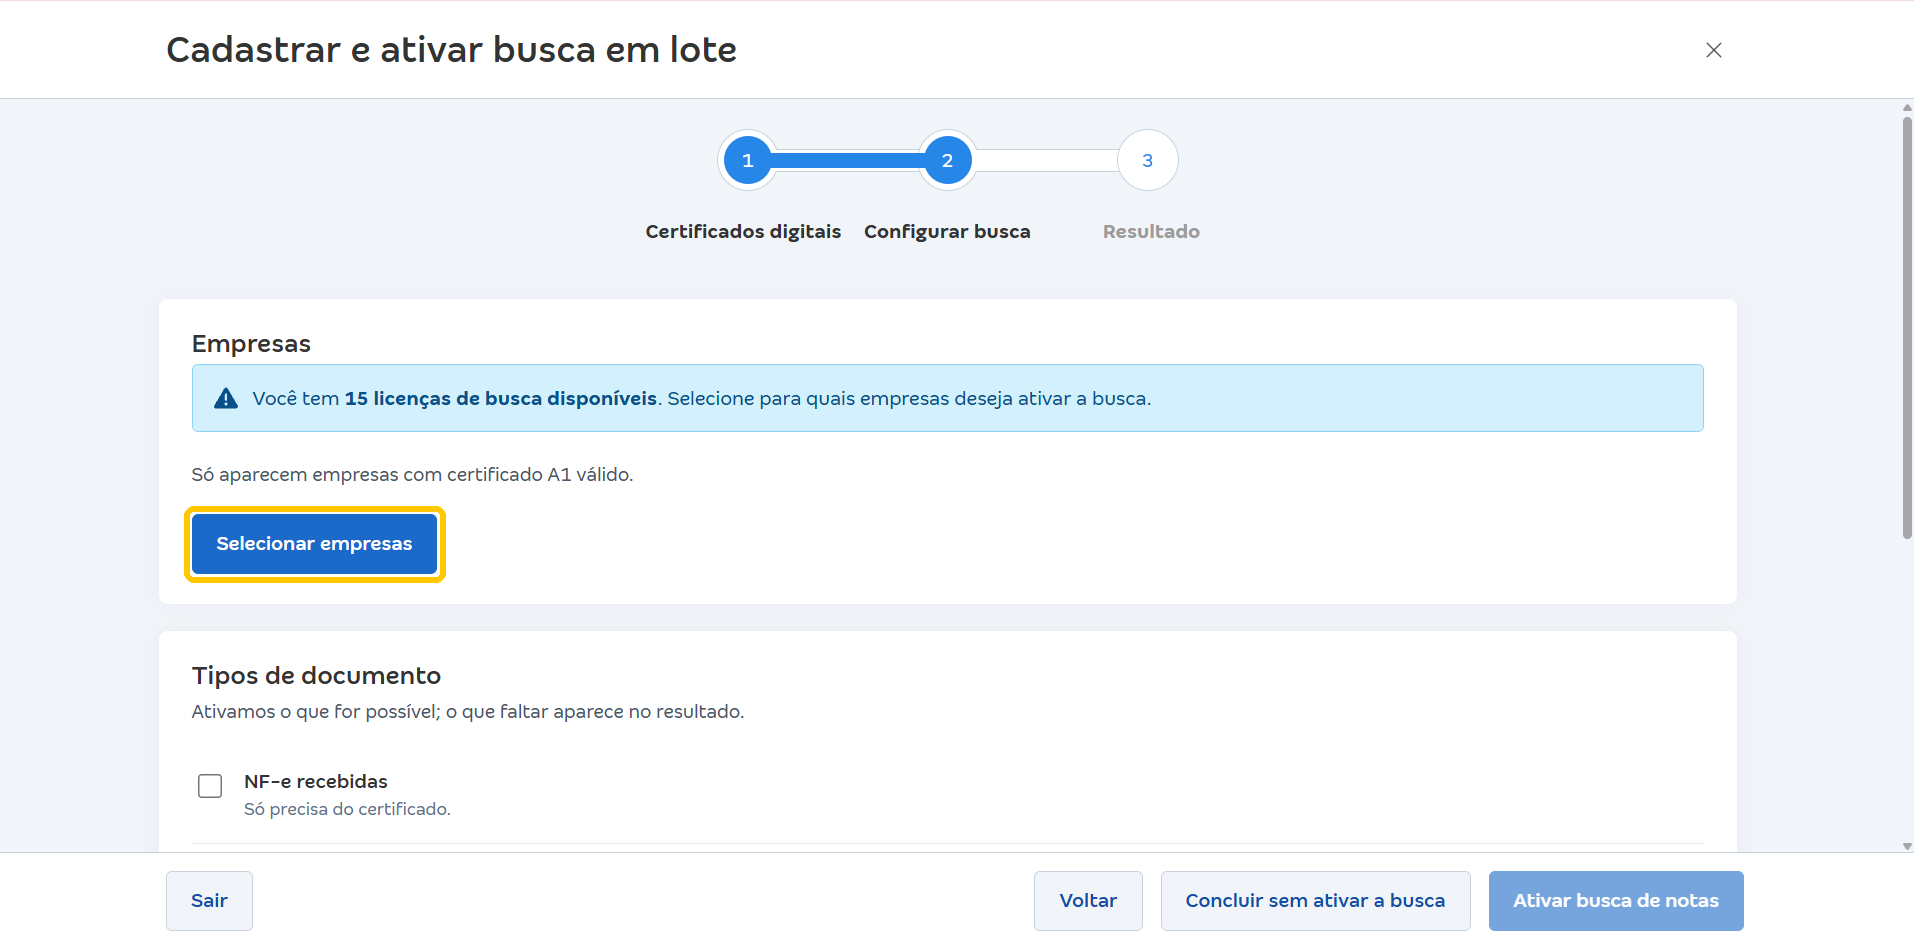The height and width of the screenshot is (948, 1914).
Task: Click the NF-e recebidas label text
Action: 316,781
